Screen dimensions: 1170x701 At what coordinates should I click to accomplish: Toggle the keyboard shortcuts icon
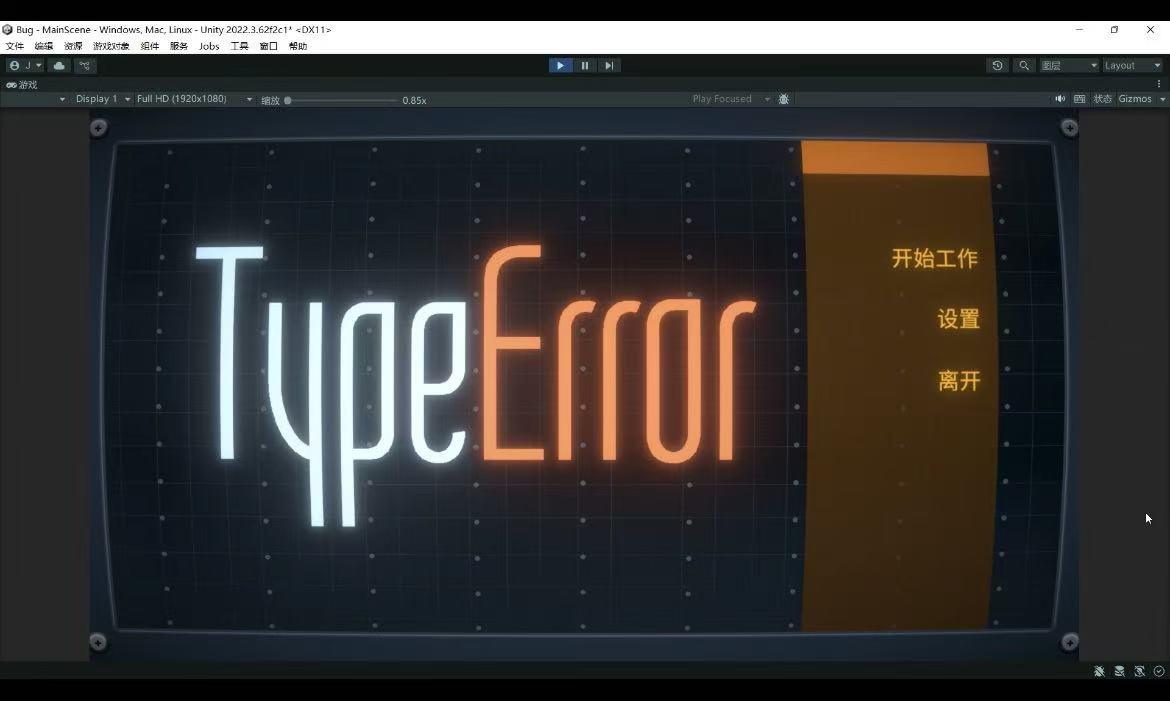pos(1079,99)
